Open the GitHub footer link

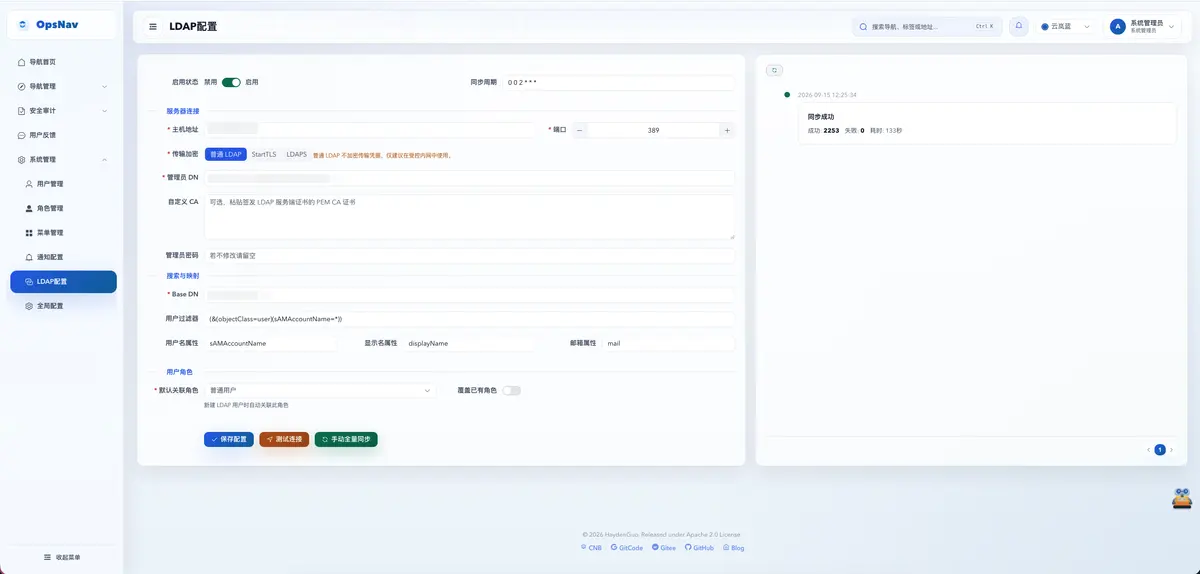pyautogui.click(x=700, y=548)
